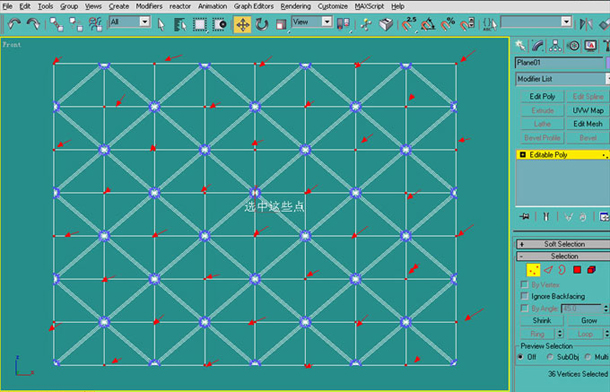Open the Modifier List dropdown
The image size is (610, 392).
point(563,79)
